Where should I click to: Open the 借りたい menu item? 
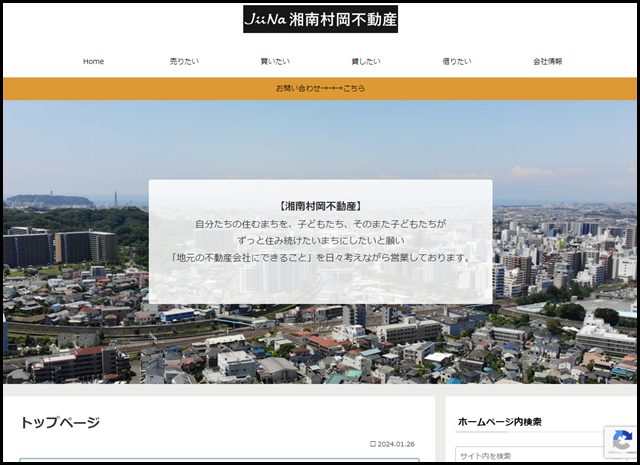[x=457, y=61]
